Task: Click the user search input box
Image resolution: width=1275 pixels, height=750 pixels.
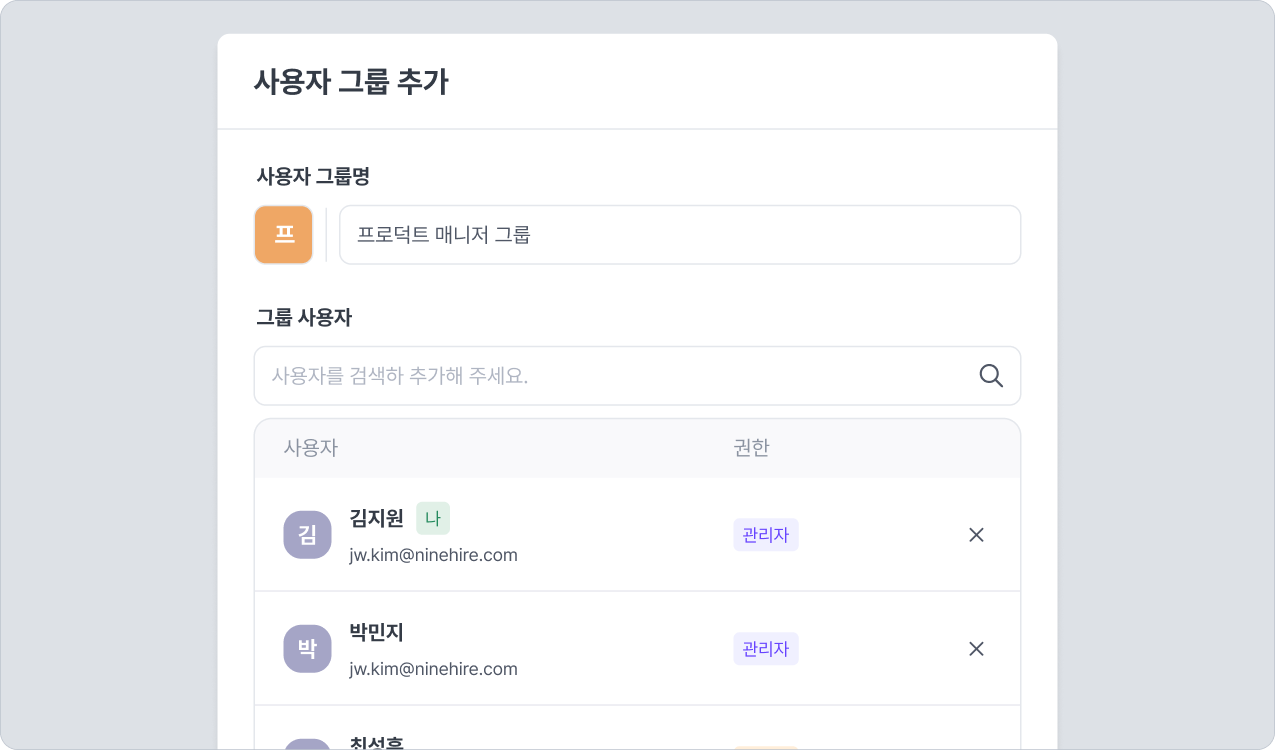Action: point(620,376)
